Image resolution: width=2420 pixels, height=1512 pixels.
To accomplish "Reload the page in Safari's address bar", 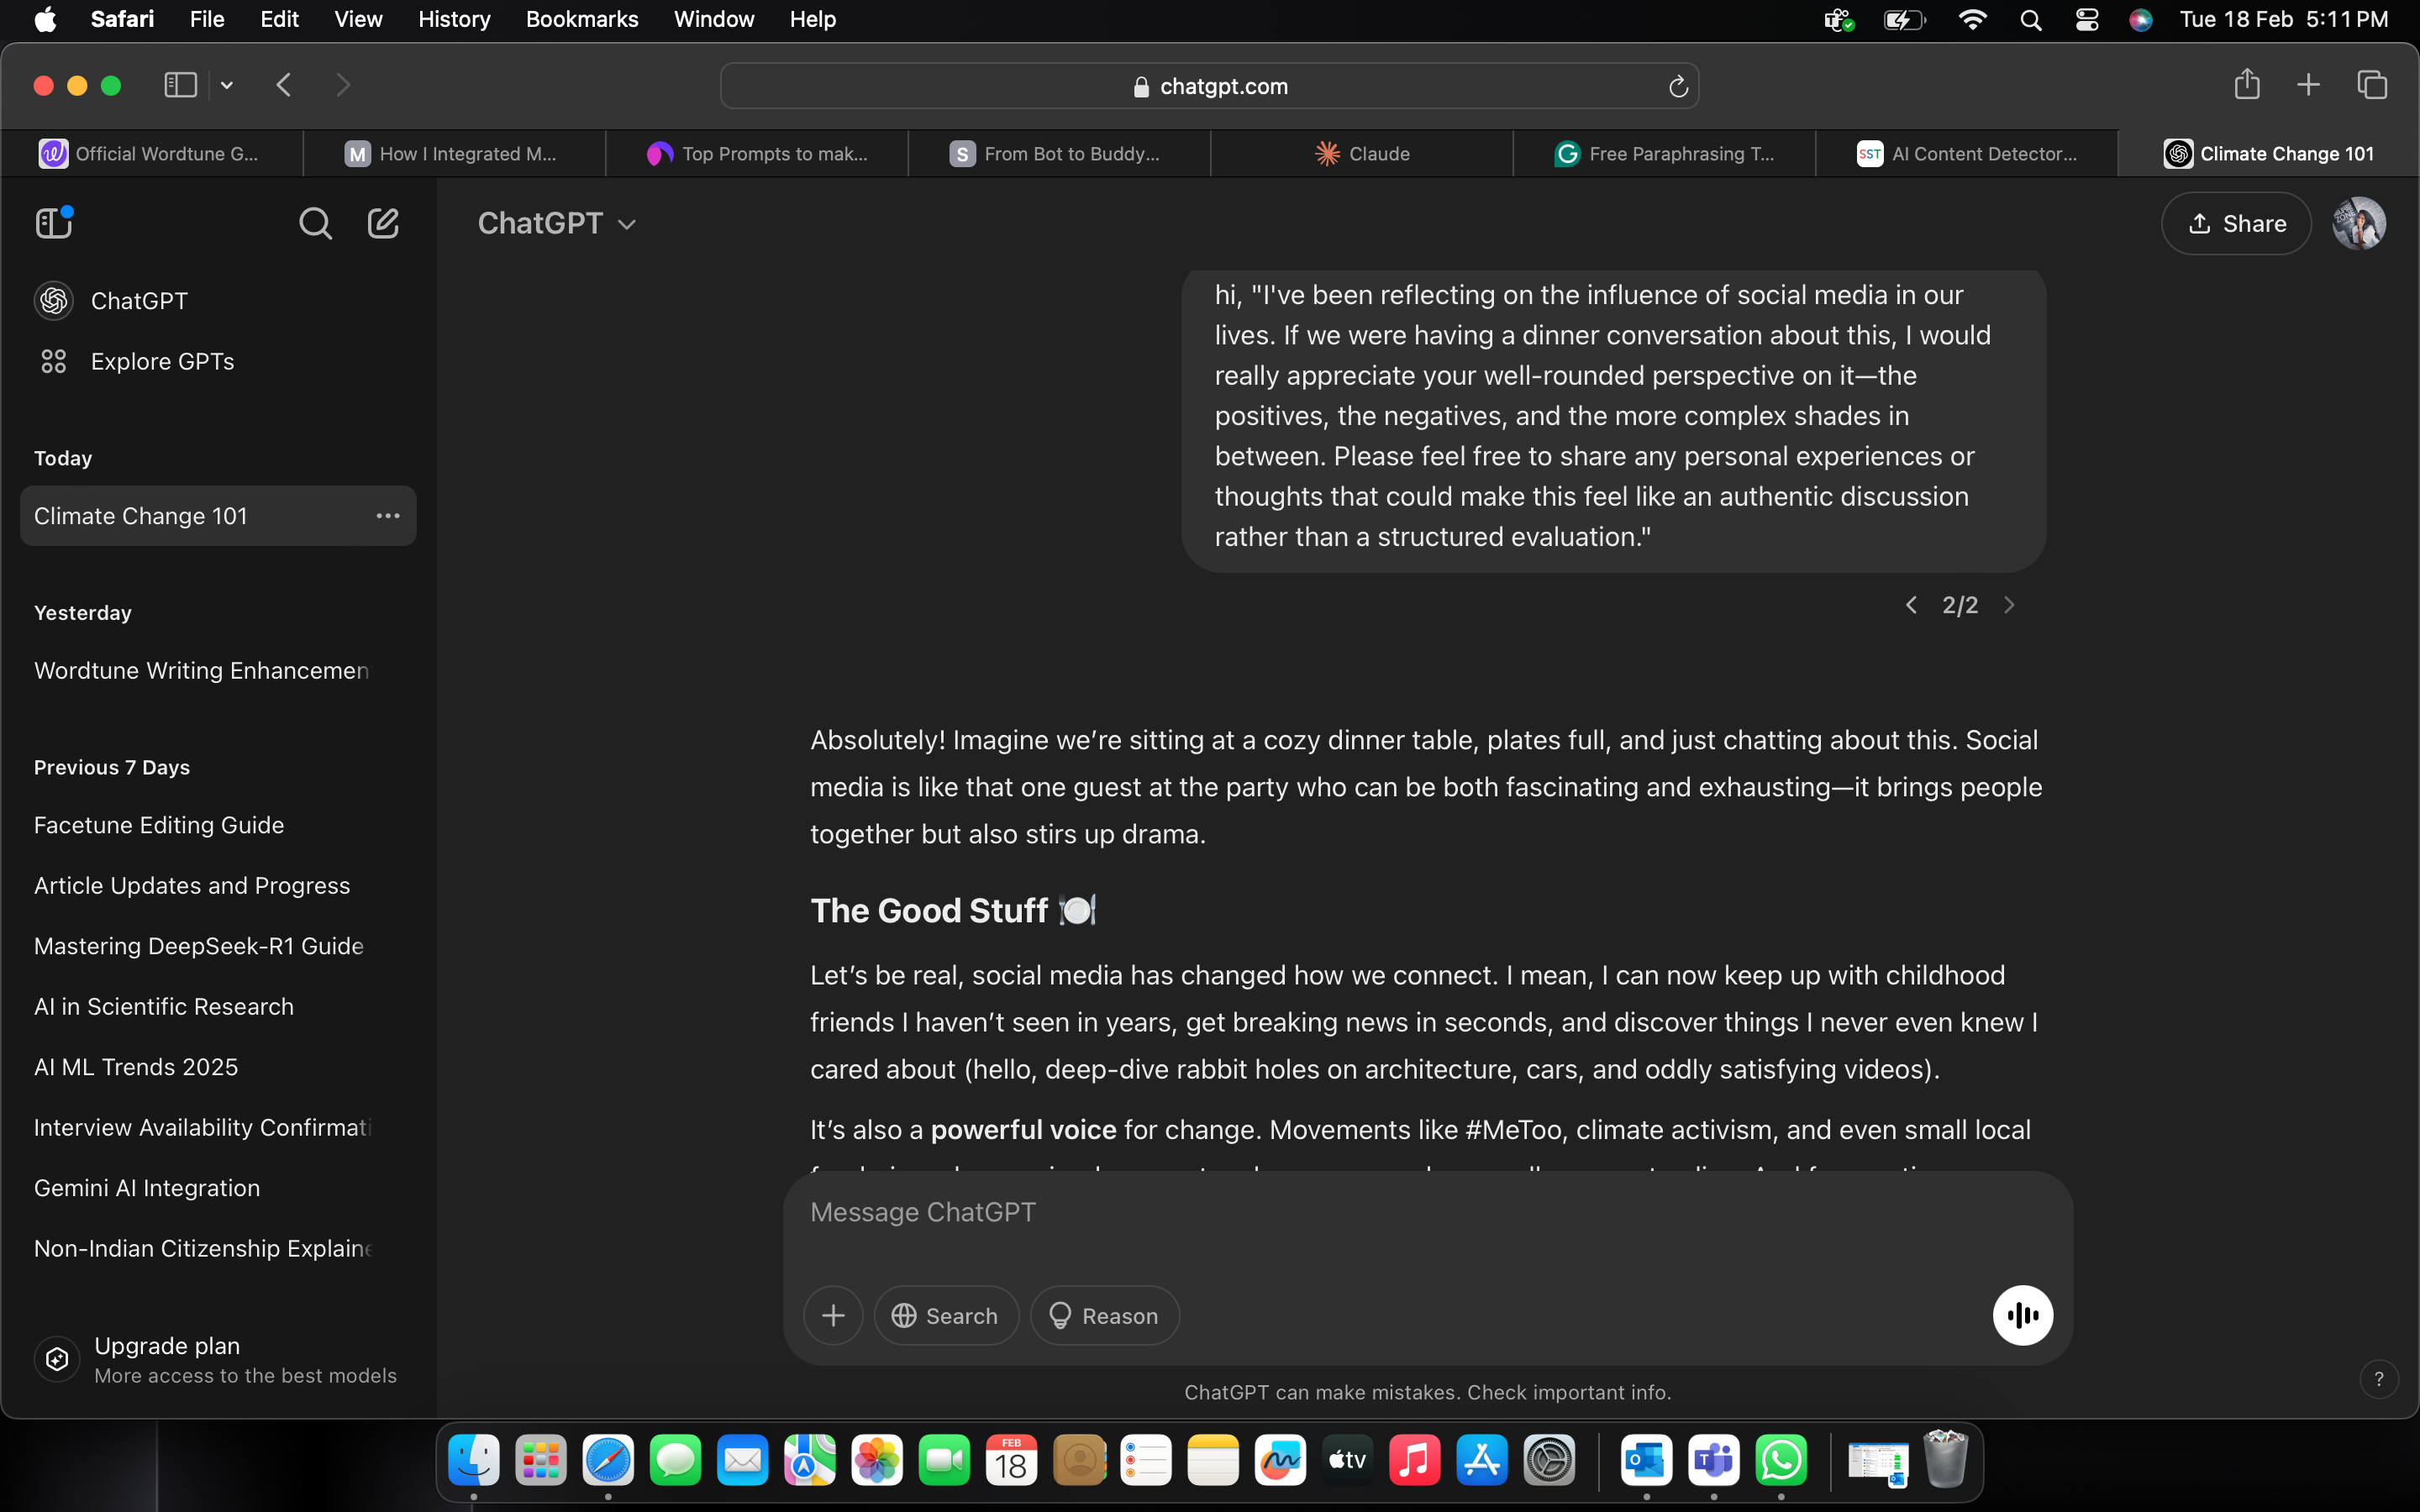I will [1678, 87].
